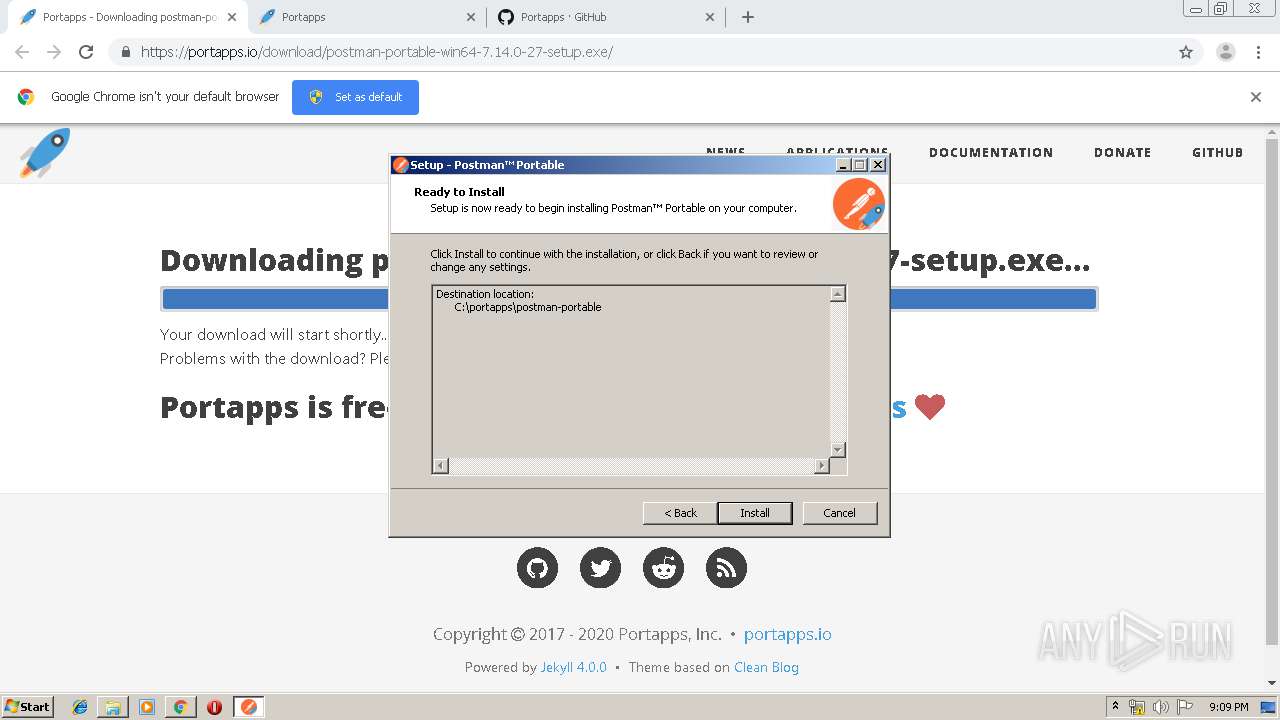Click the Postman logo in setup header
The height and width of the screenshot is (720, 1280).
(859, 204)
